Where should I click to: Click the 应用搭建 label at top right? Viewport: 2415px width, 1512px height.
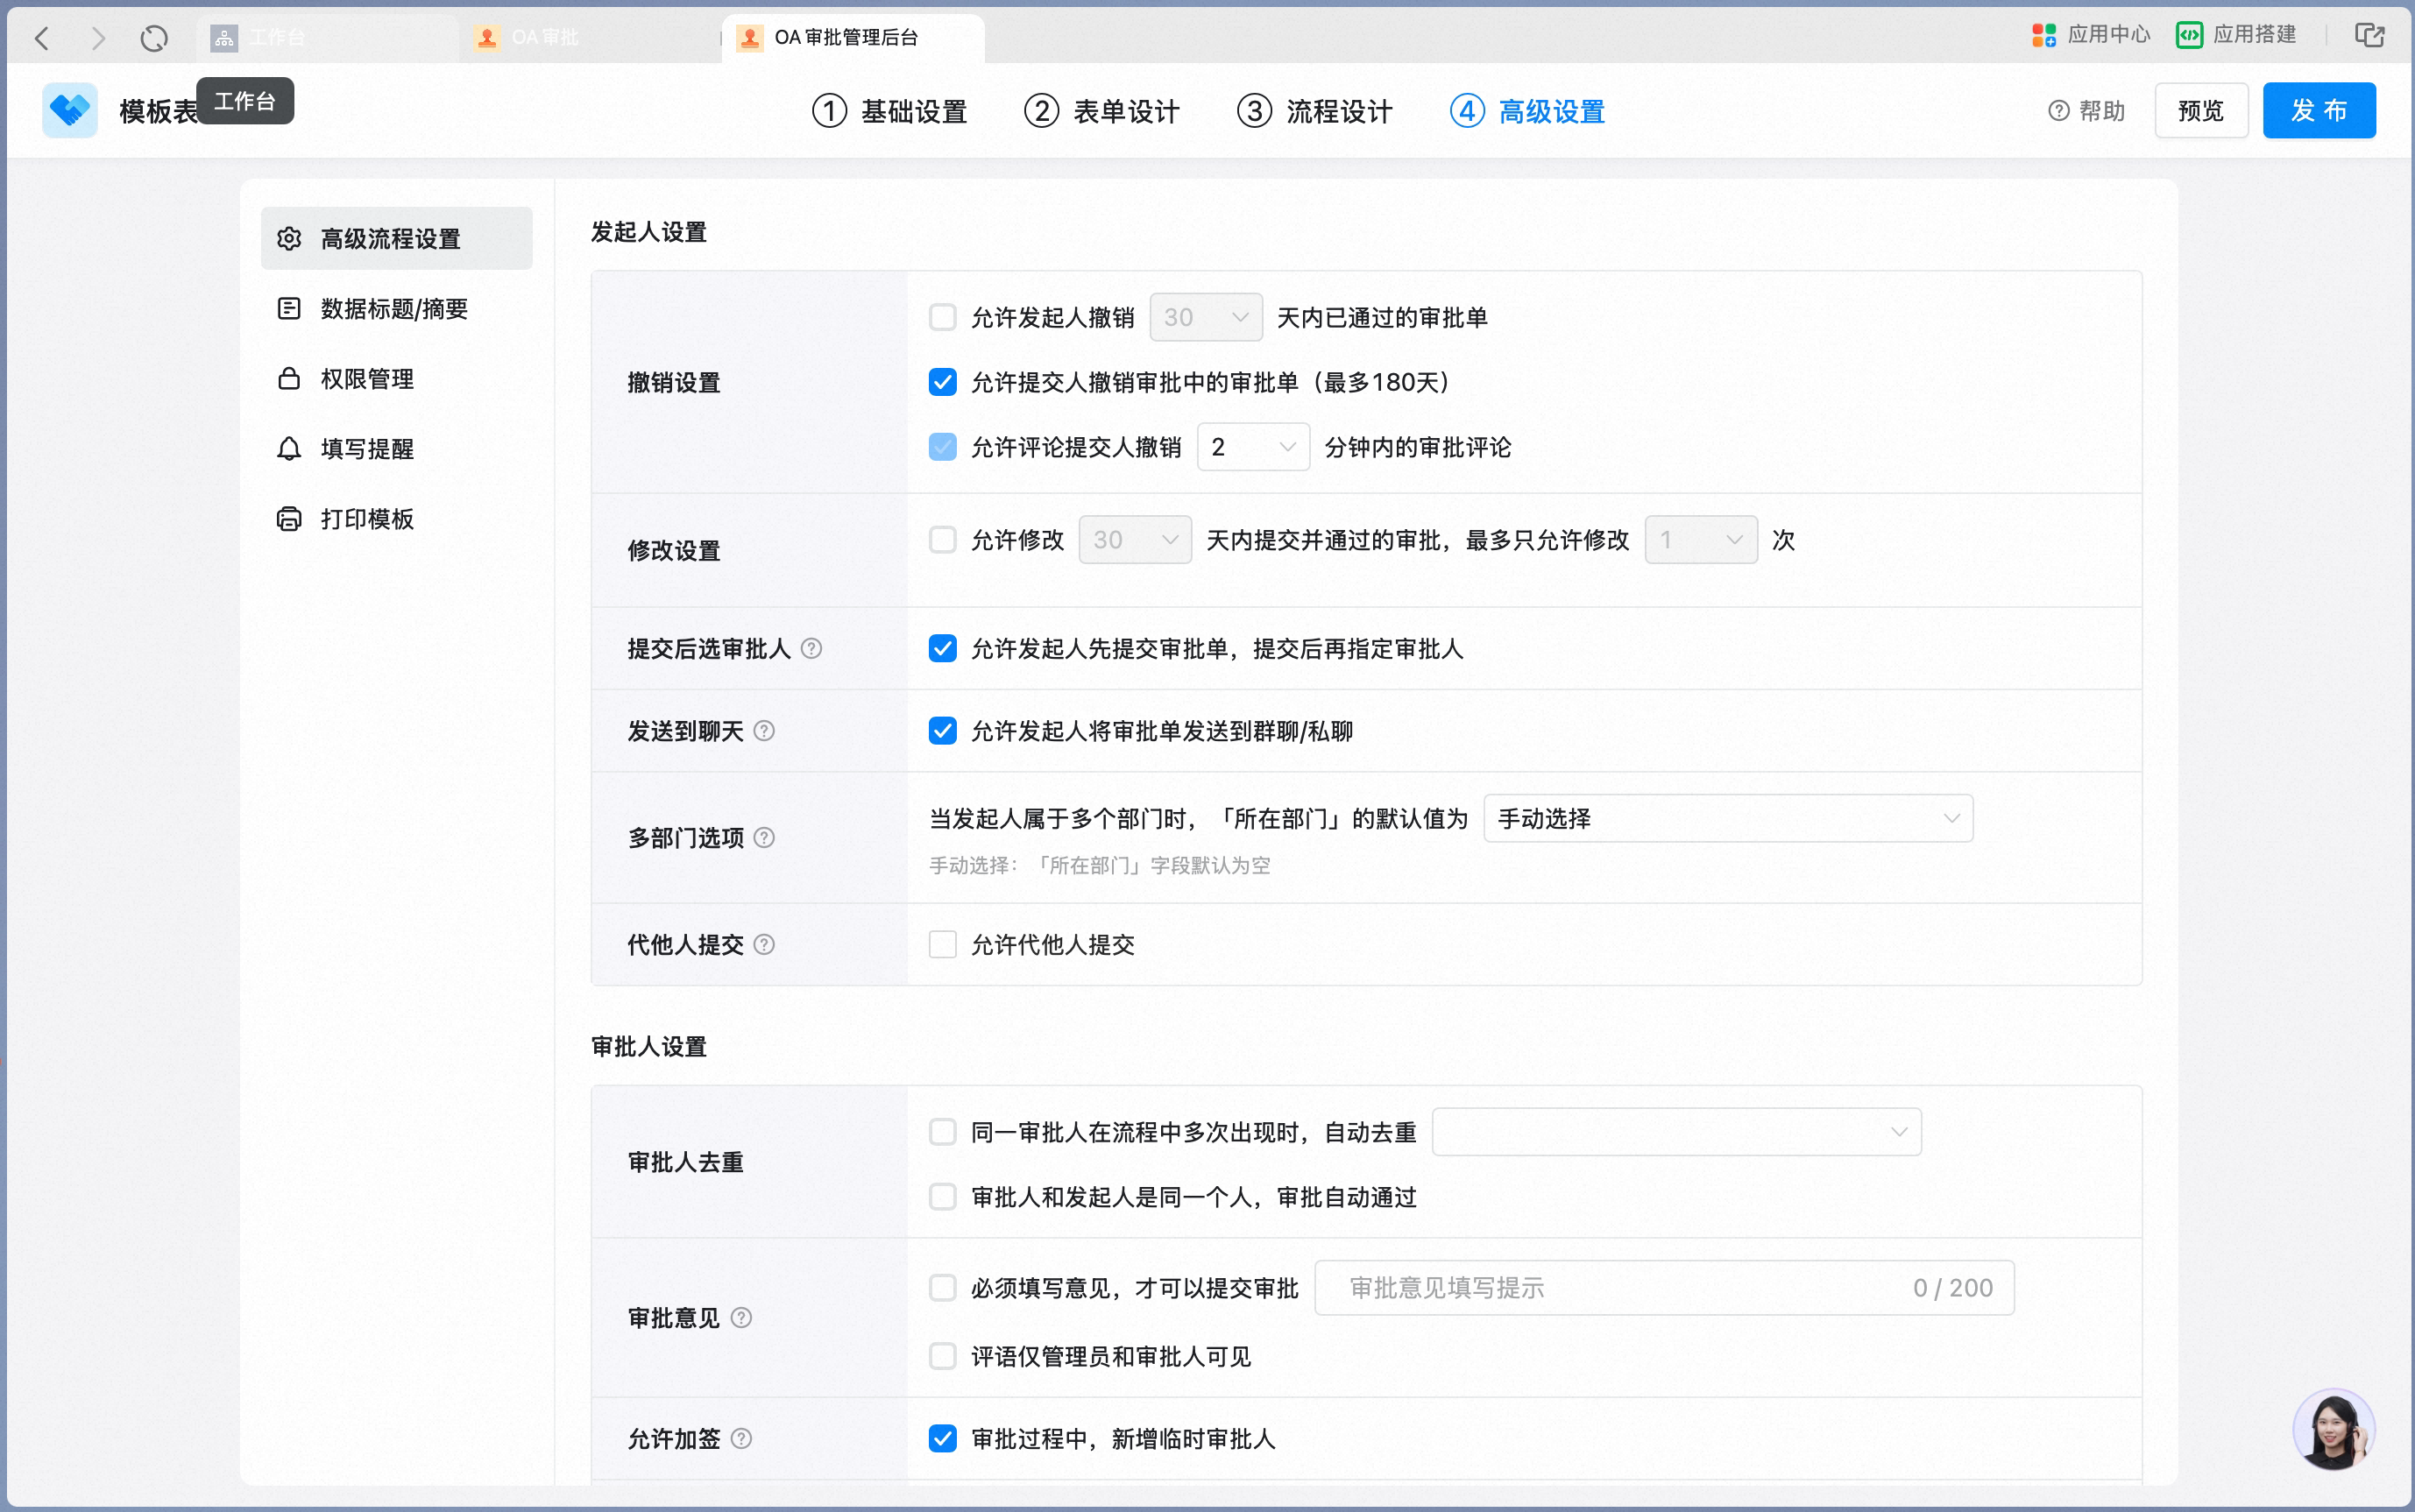pos(2254,35)
